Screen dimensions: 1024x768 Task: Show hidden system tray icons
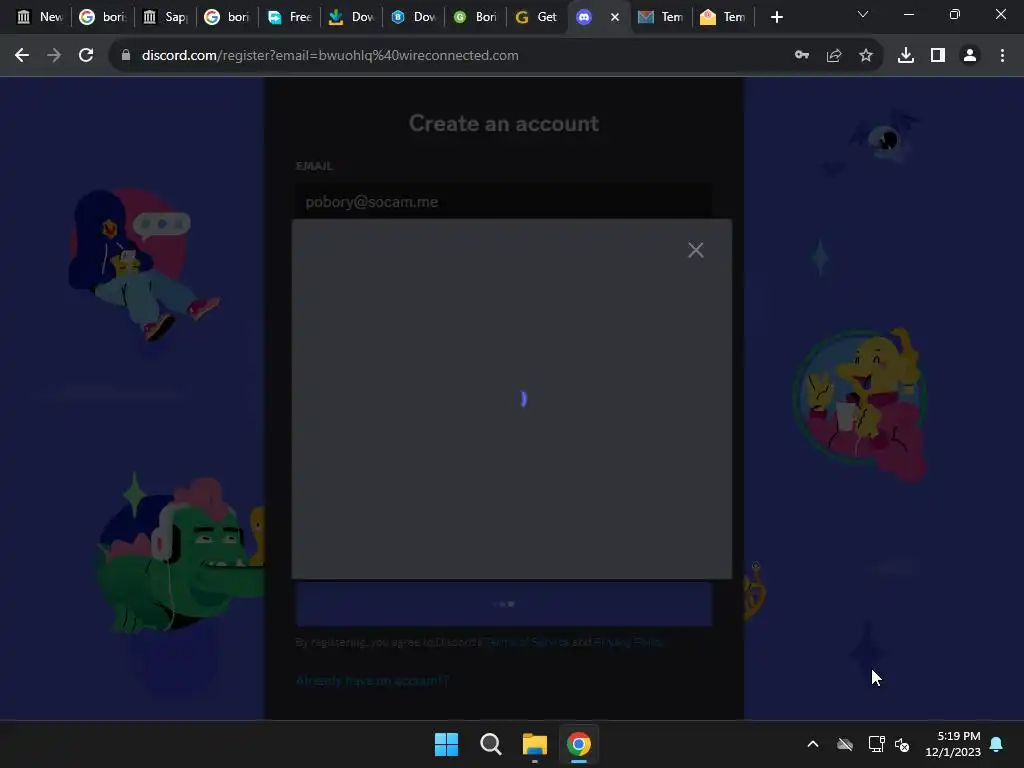pyautogui.click(x=813, y=744)
